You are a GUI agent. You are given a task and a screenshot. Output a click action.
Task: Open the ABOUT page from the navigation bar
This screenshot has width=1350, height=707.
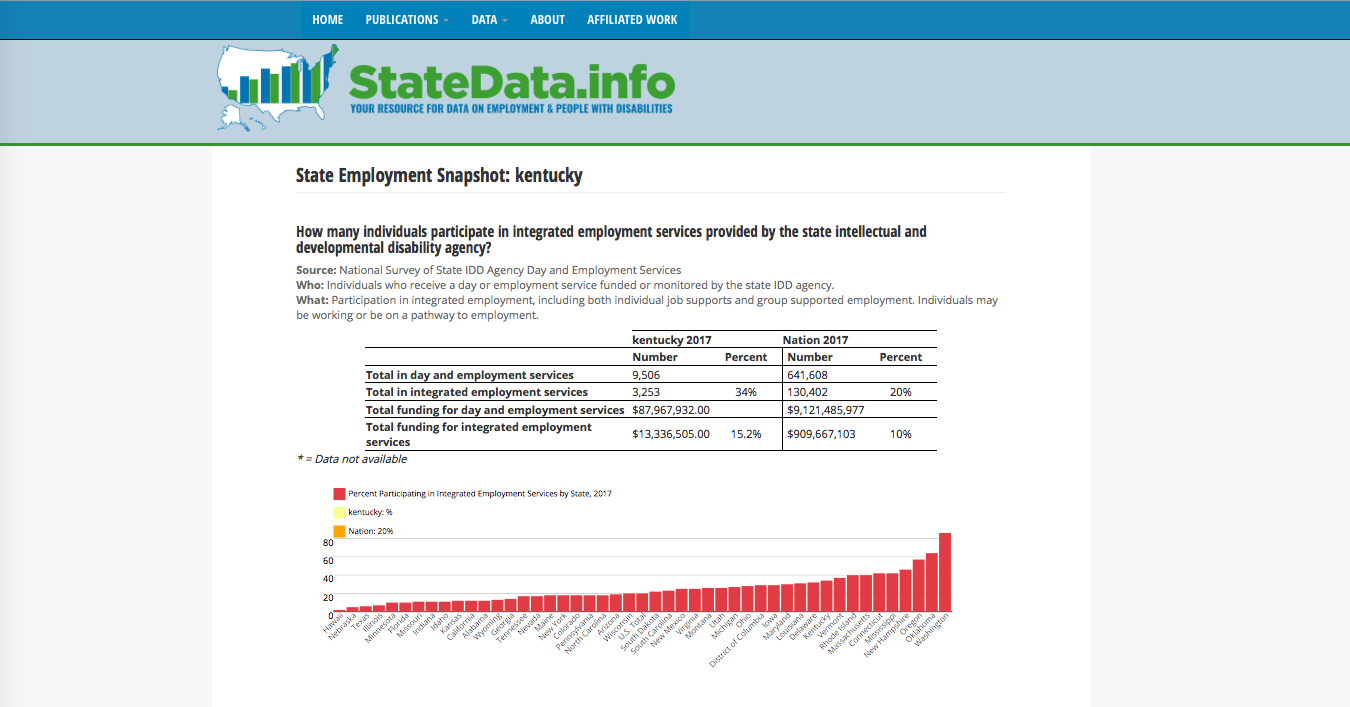547,19
